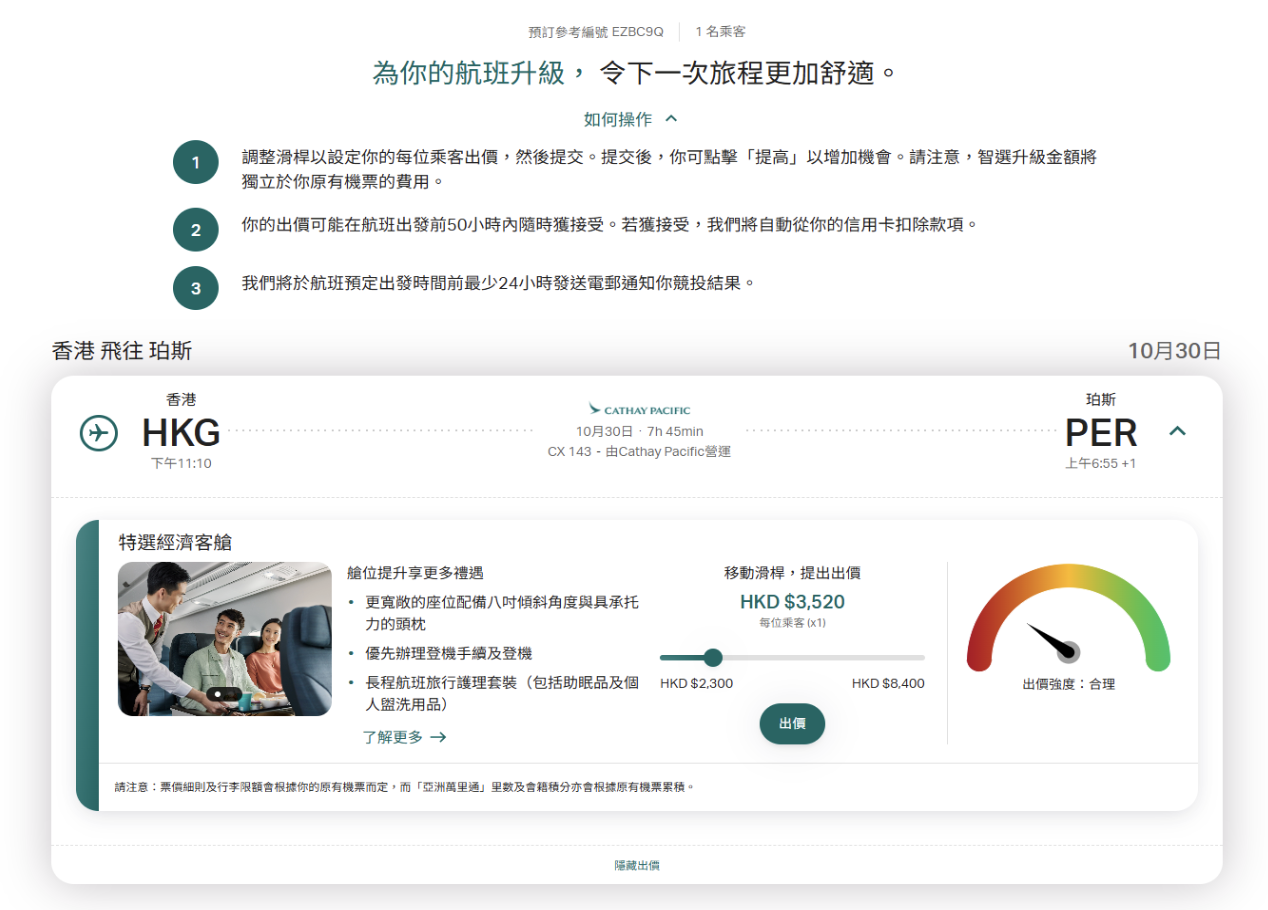Click the 香港 飛往 珀斯 route heading
Screen dimensions: 1268x910
(x=122, y=351)
